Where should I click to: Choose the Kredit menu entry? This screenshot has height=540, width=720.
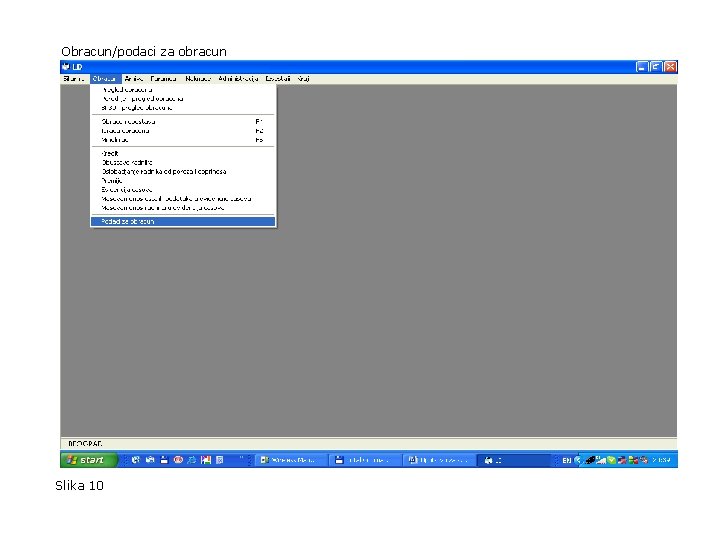coord(110,153)
